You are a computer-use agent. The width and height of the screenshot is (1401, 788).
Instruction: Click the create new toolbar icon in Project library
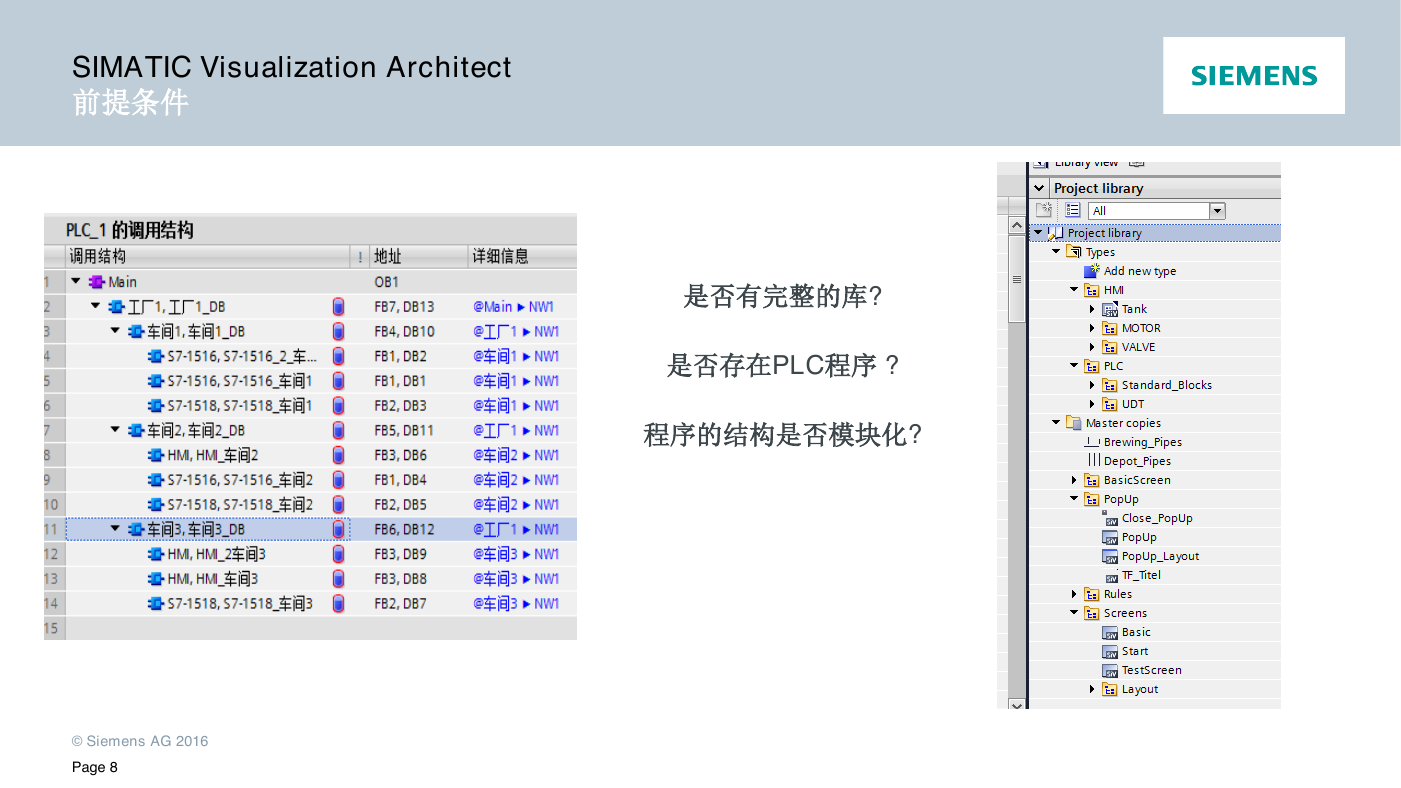tap(1044, 210)
